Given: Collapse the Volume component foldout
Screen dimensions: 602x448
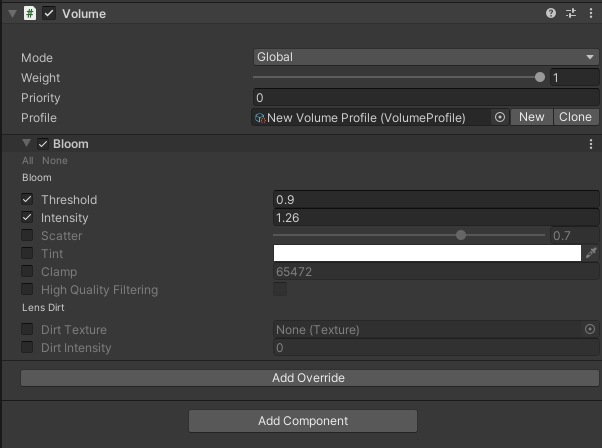Looking at the screenshot, I should (11, 14).
